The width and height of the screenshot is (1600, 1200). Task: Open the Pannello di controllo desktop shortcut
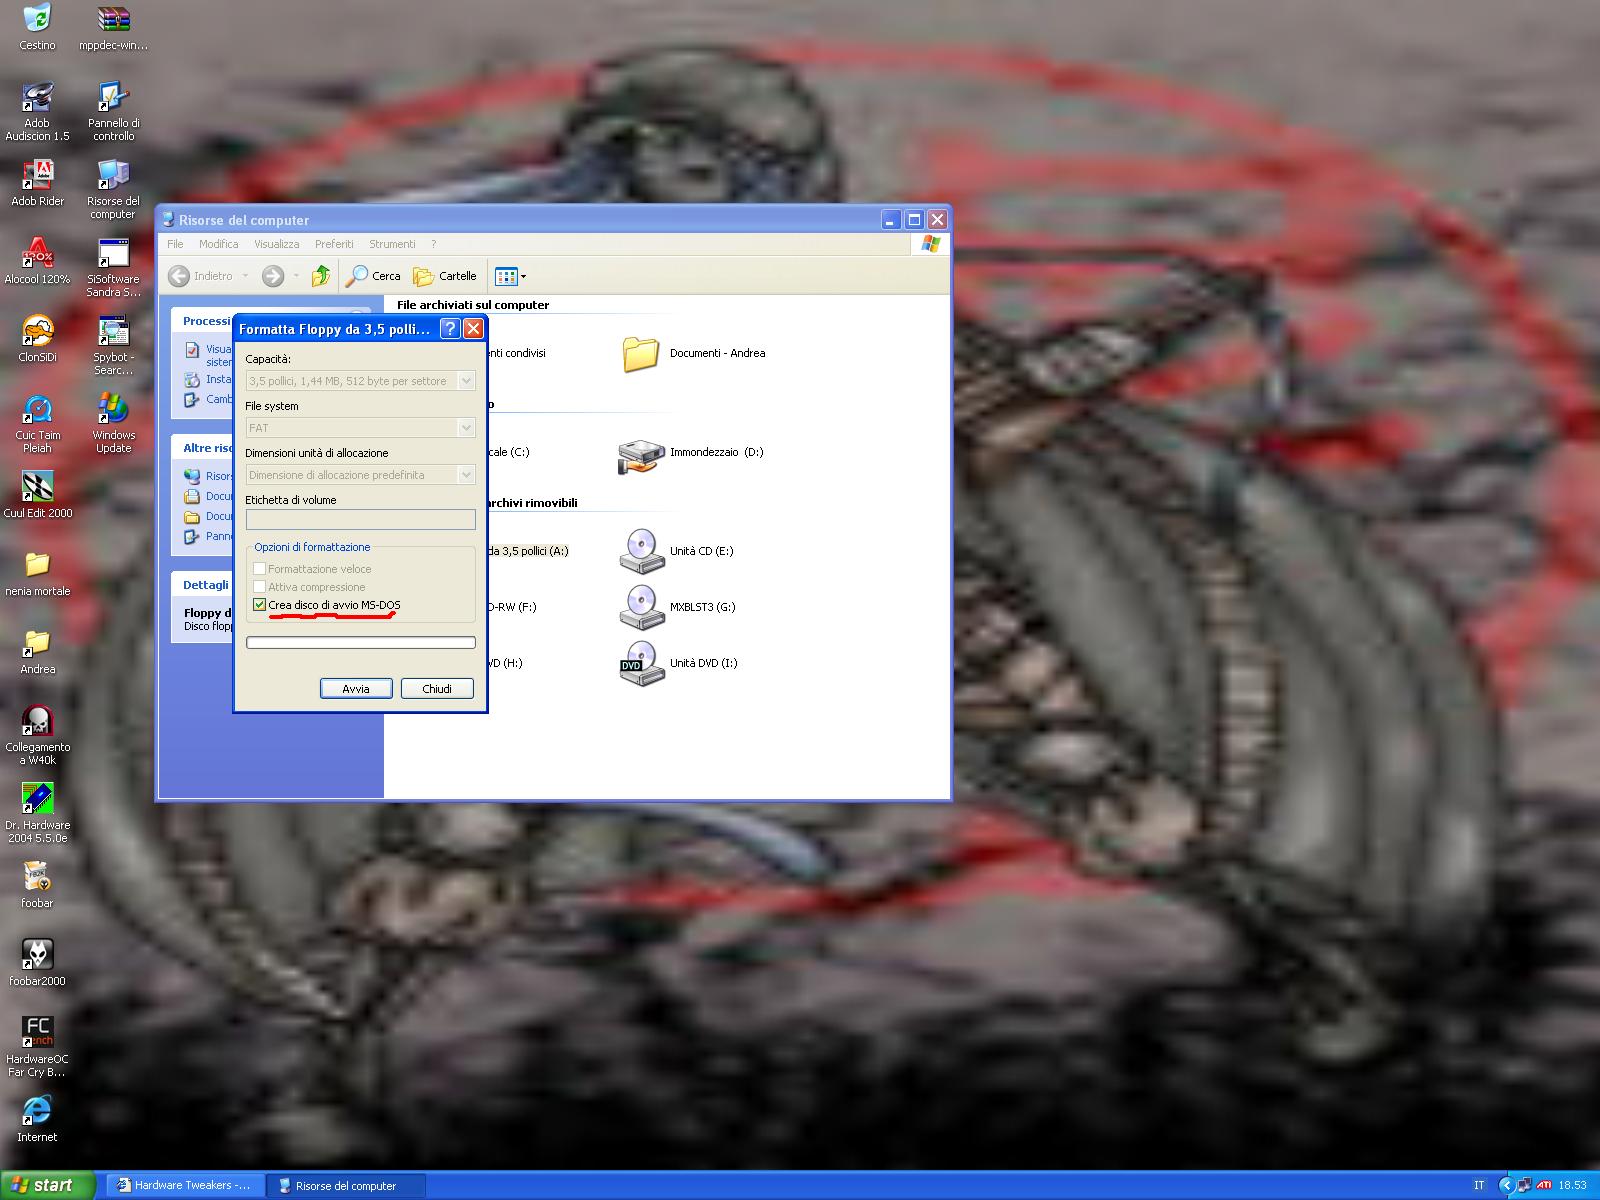coord(113,112)
